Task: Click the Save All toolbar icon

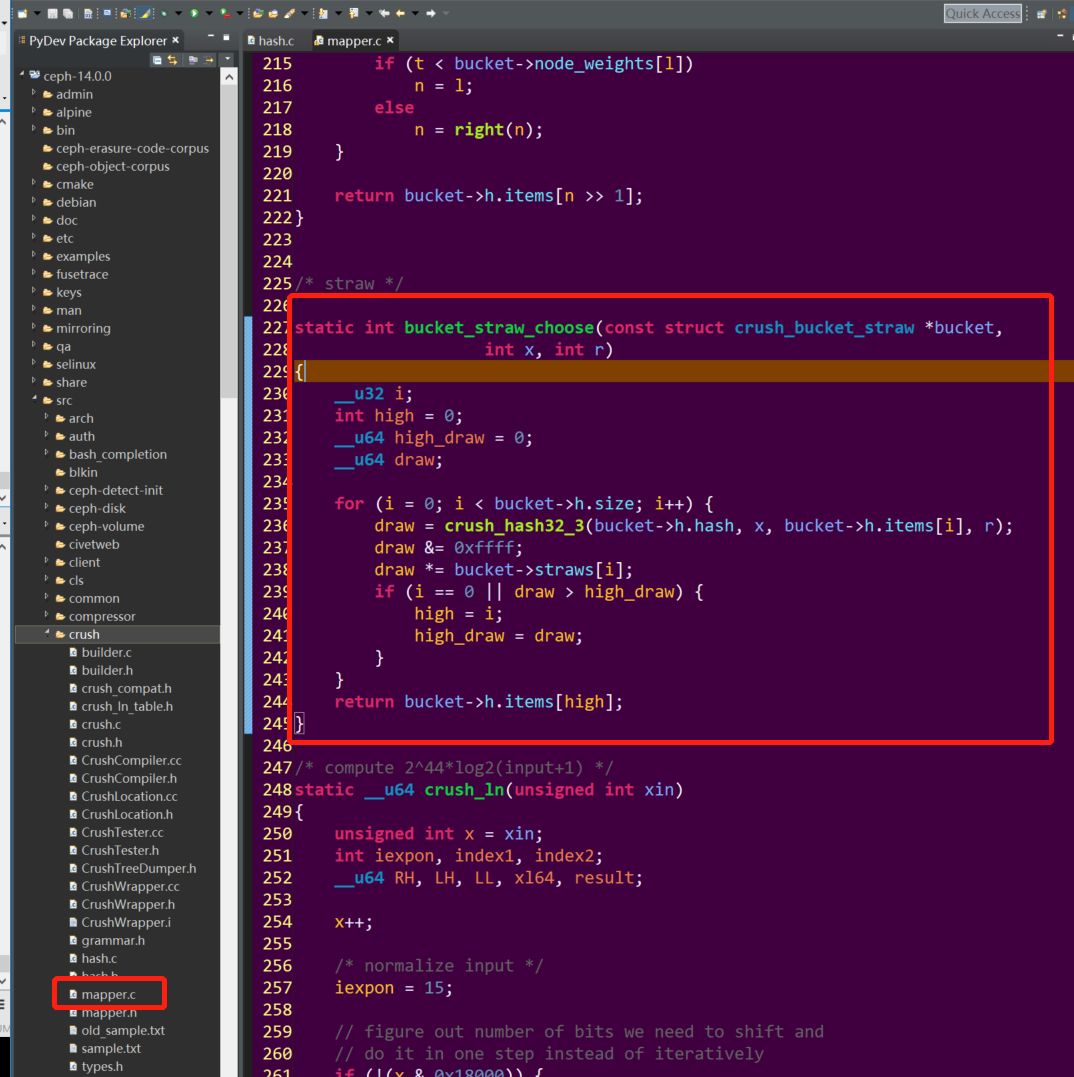Action: (68, 13)
